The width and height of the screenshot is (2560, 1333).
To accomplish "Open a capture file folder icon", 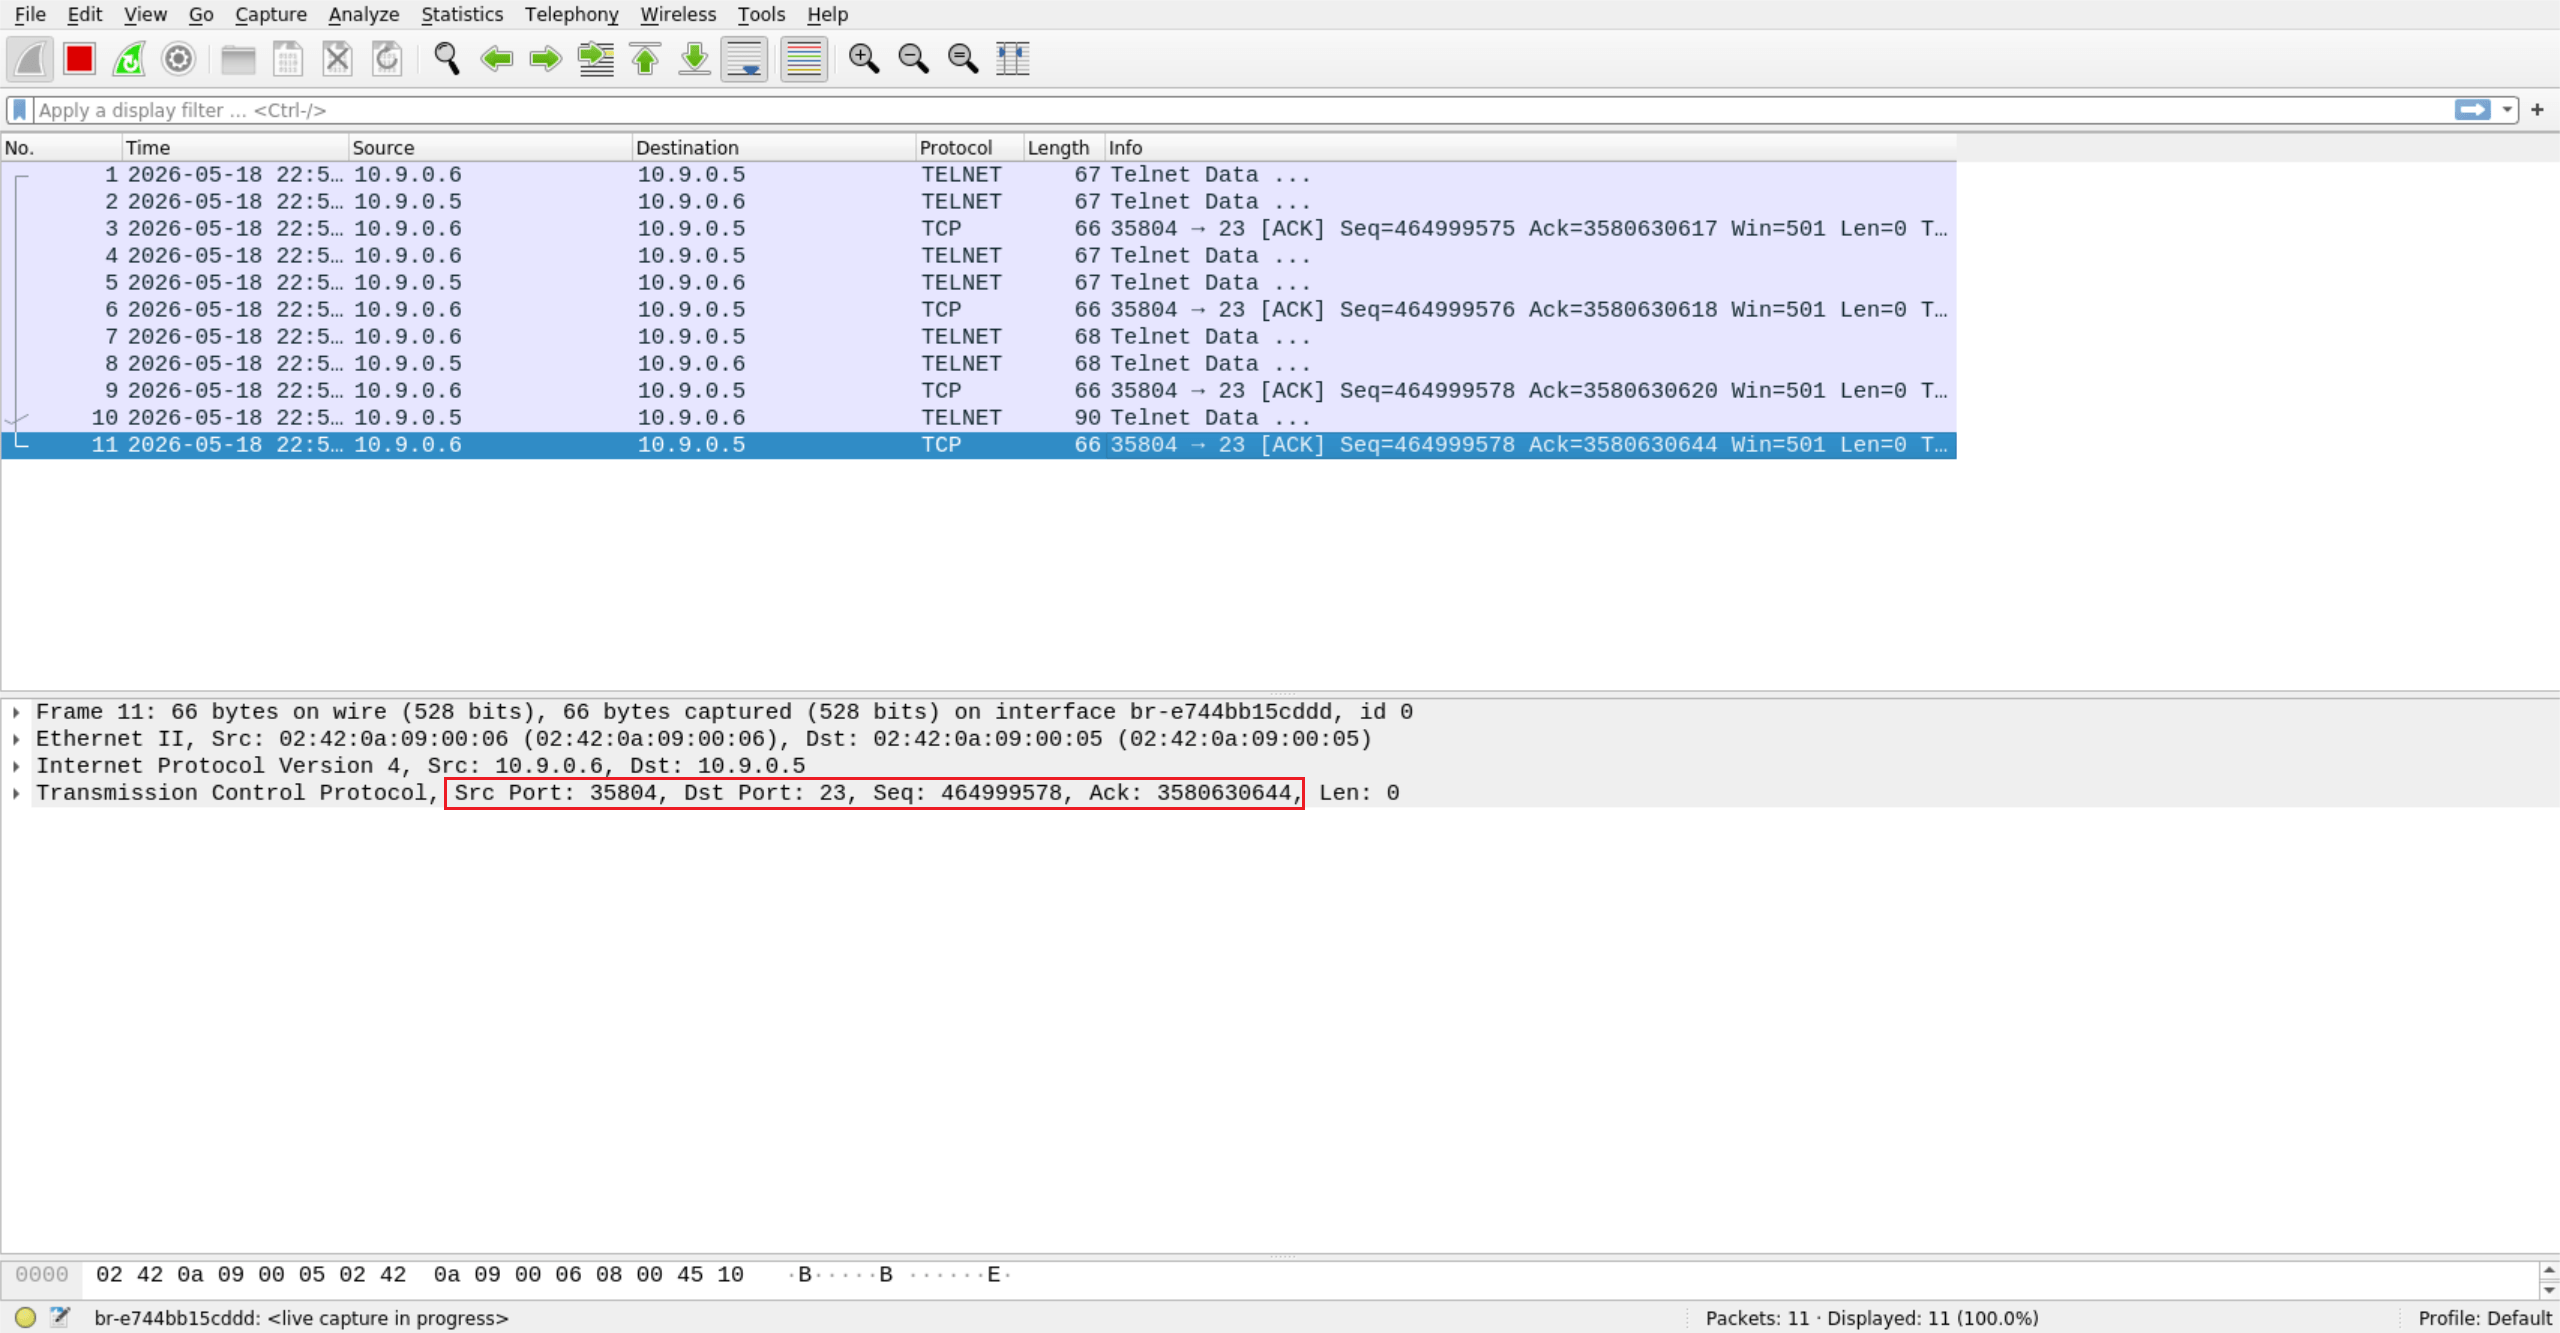I will [x=238, y=59].
